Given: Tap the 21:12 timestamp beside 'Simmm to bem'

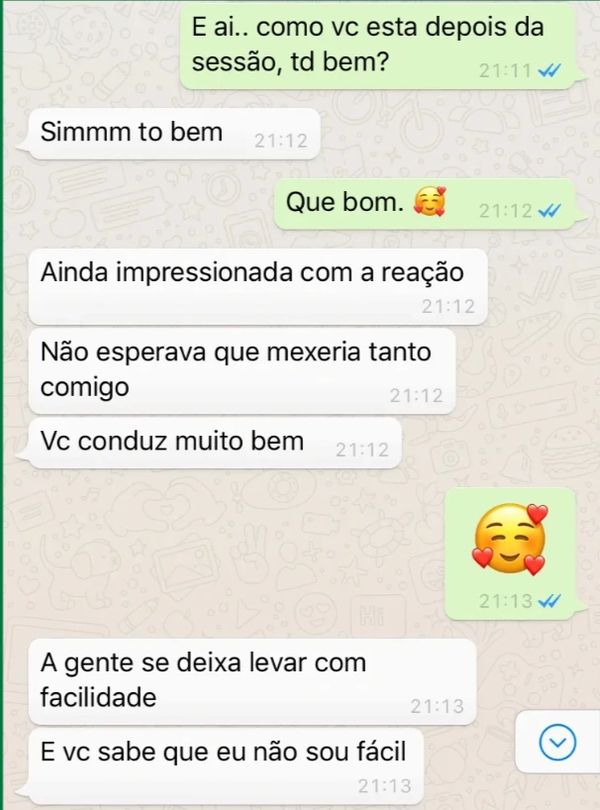Looking at the screenshot, I should coord(281,141).
